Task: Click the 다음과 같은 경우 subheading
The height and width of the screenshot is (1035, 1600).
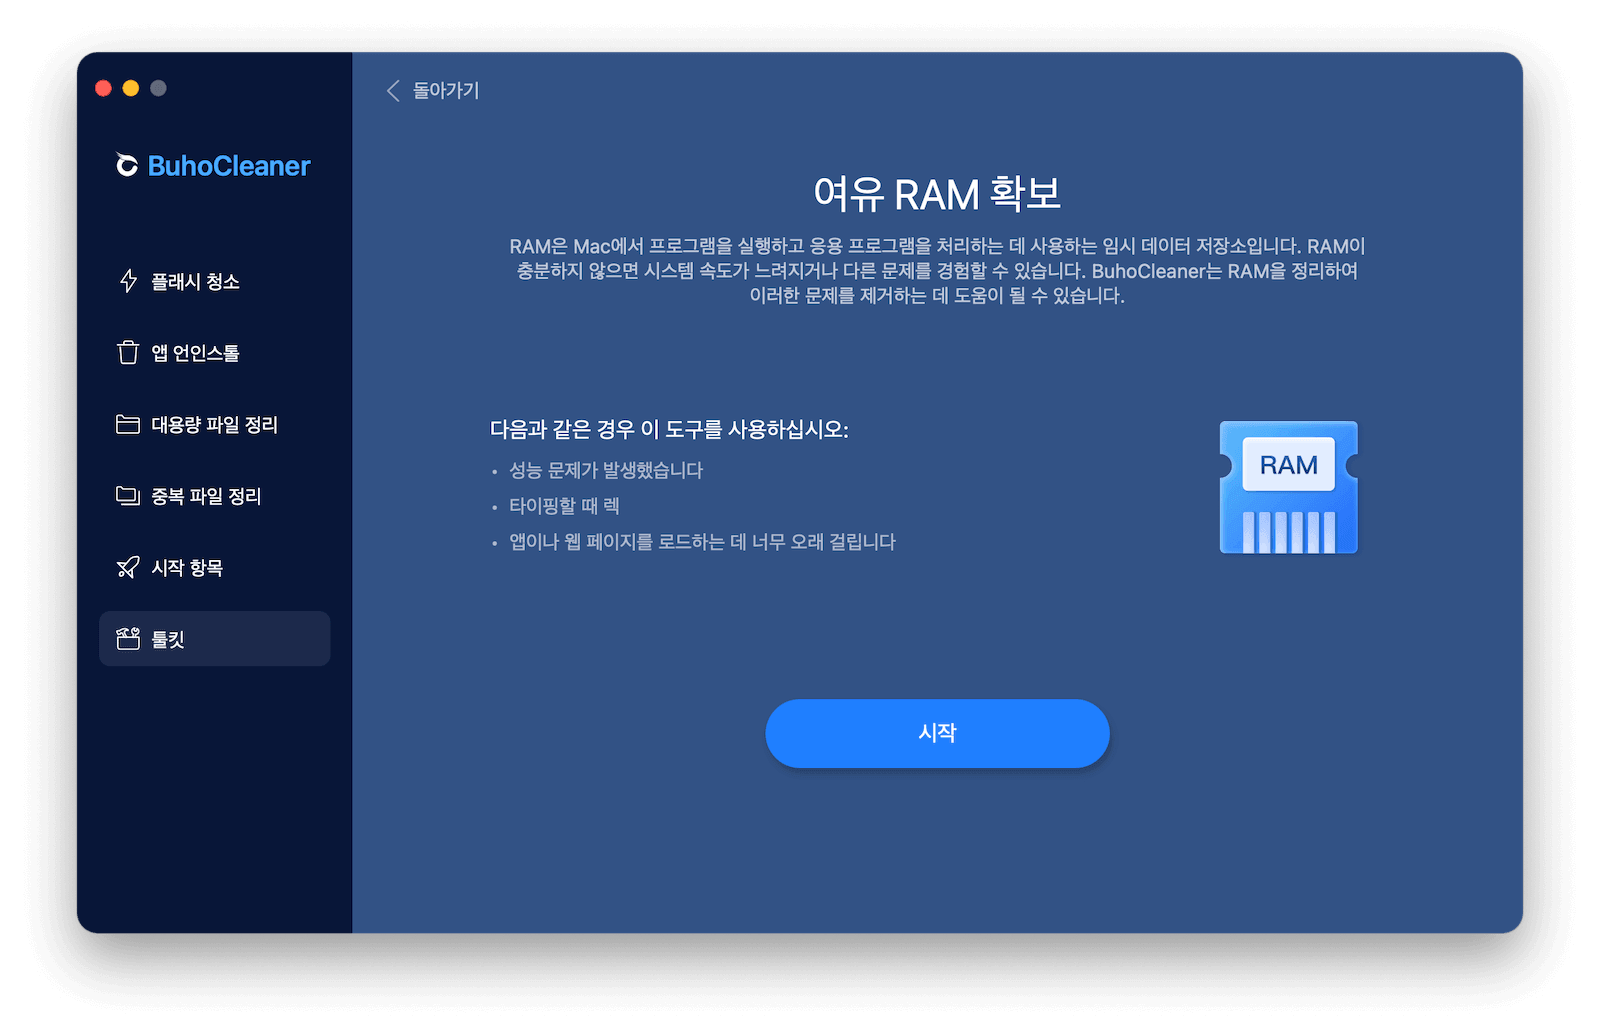Action: [669, 429]
